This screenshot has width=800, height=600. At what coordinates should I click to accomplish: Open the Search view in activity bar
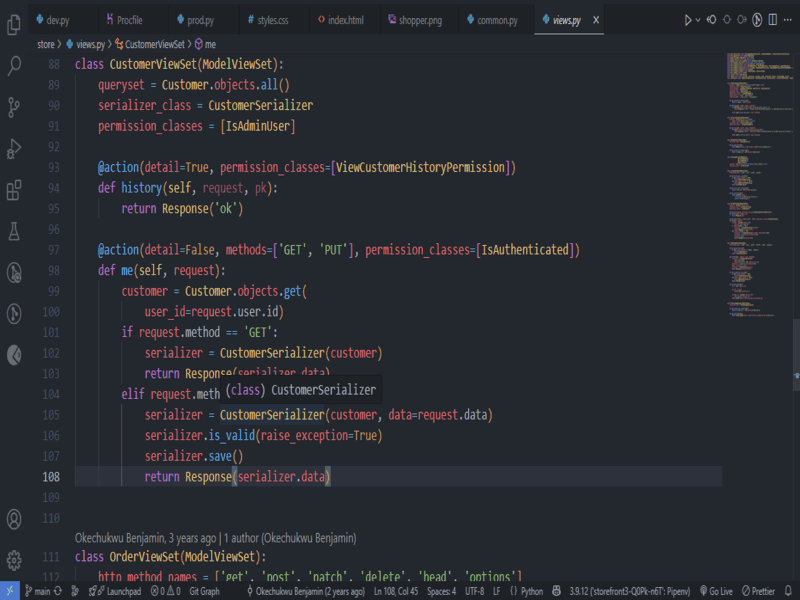click(x=15, y=66)
